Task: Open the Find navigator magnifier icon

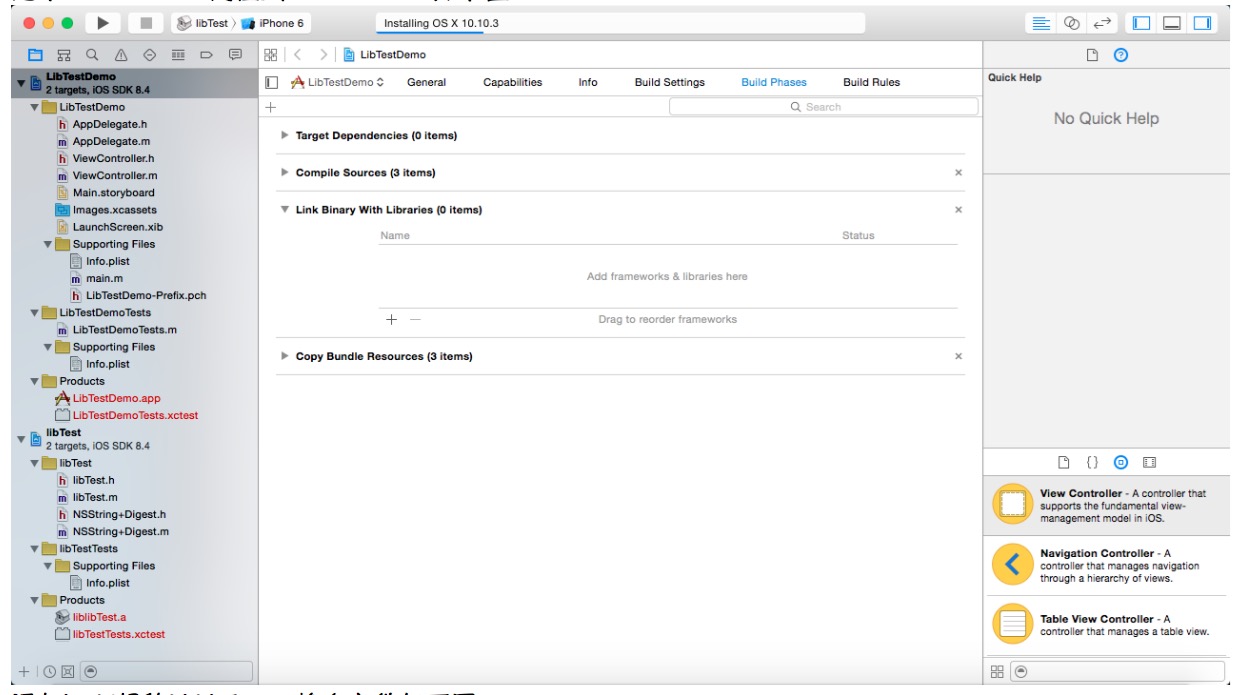Action: [92, 54]
